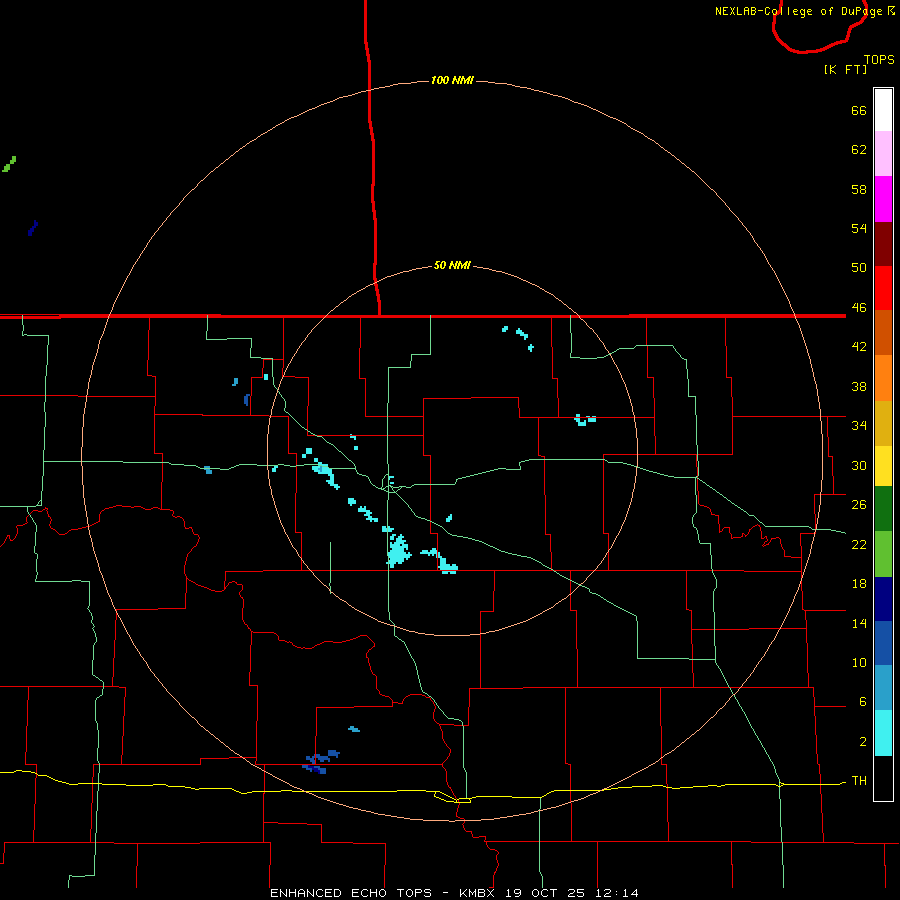This screenshot has height=900, width=900.
Task: Click the navy swatch between 14 and 18
Action: point(883,599)
